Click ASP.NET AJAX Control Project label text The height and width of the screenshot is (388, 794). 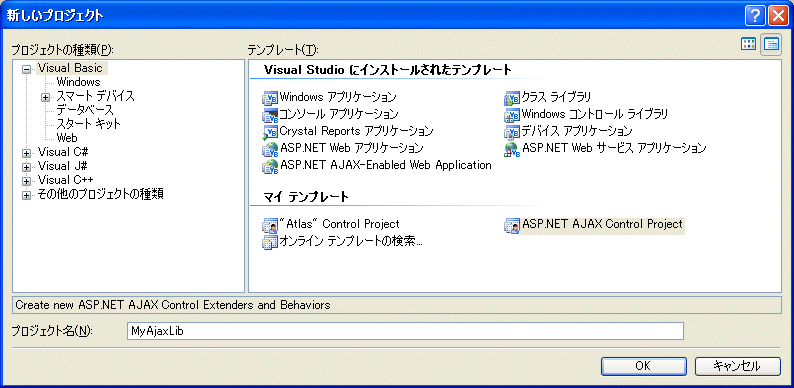click(603, 224)
